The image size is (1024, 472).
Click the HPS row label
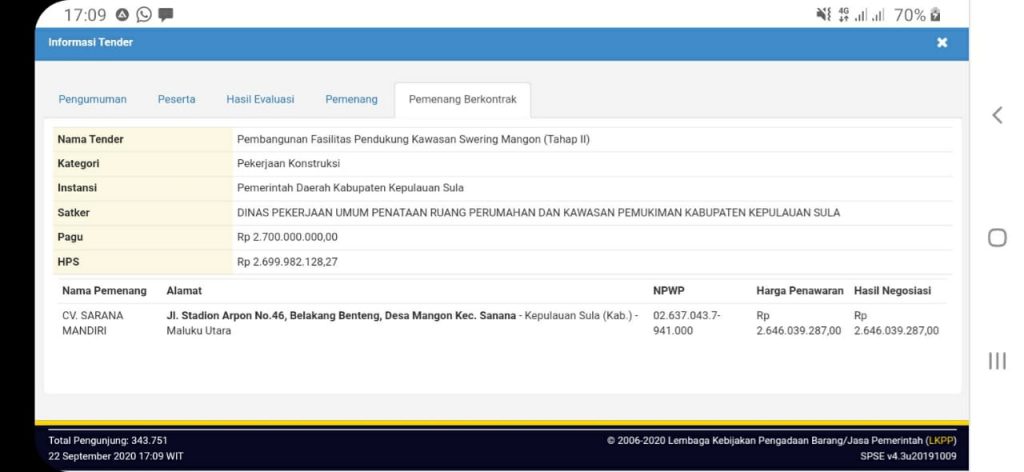69,262
